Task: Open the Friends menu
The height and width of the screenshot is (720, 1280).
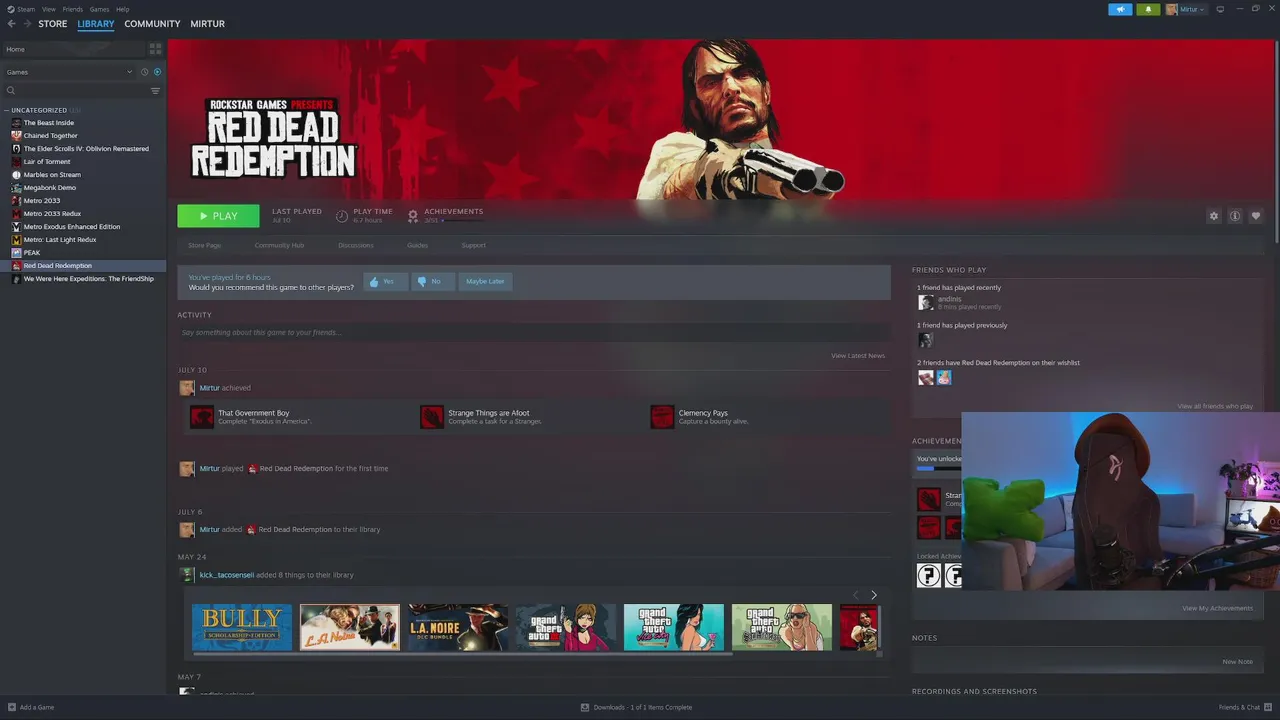Action: 73,9
